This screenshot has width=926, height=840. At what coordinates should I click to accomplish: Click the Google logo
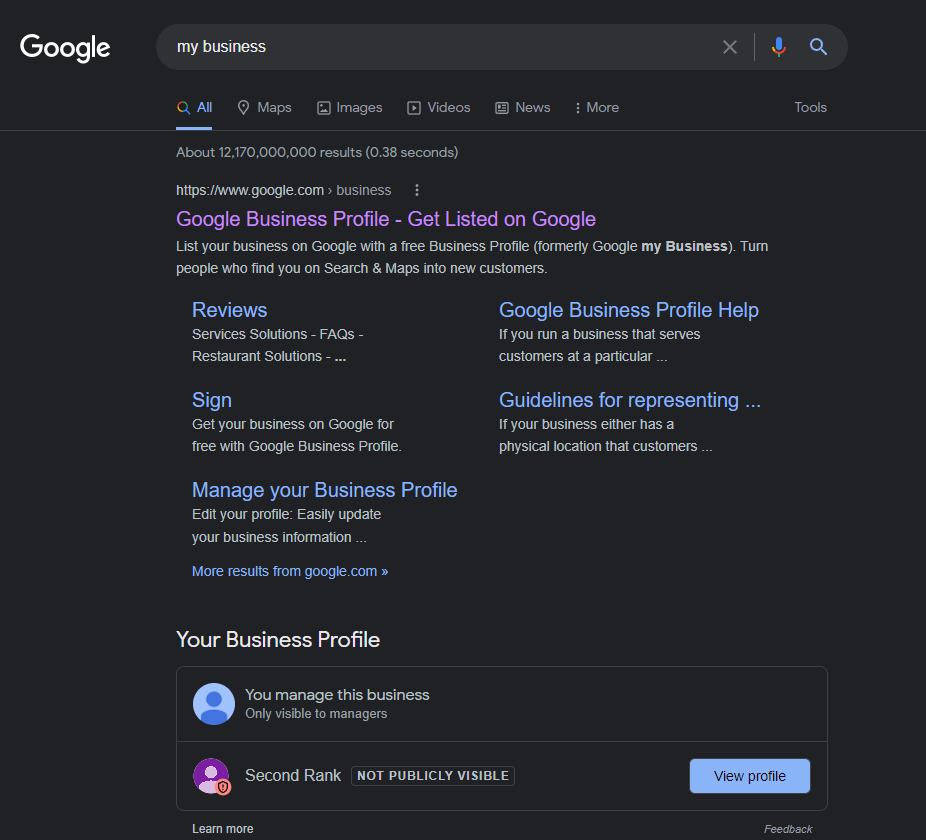[x=64, y=48]
